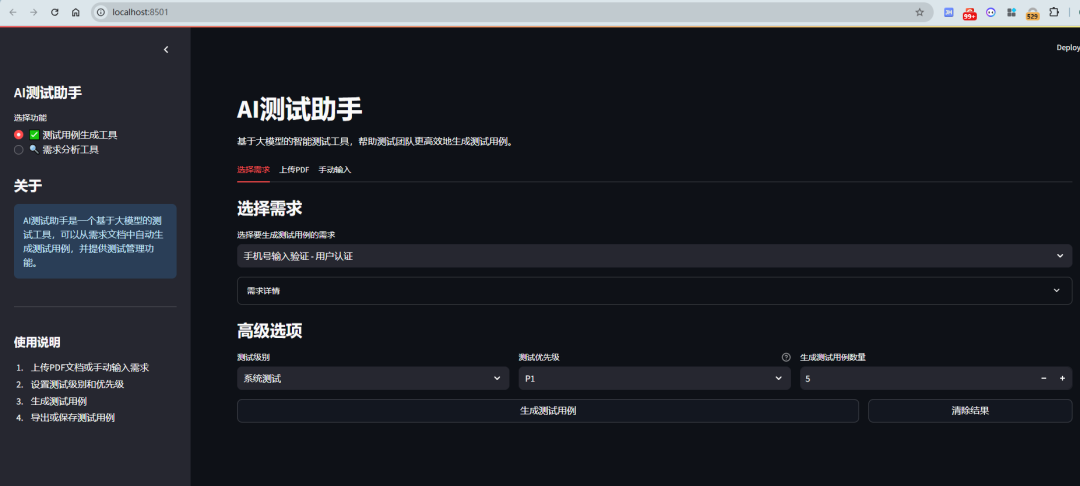Click the test case count number field
This screenshot has height=486, width=1080.
click(917, 378)
